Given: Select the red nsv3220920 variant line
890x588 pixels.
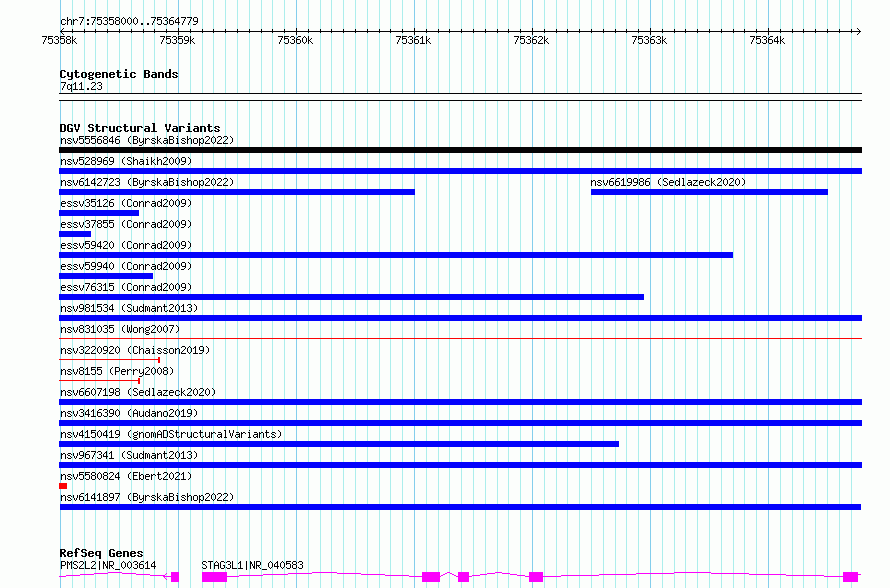Looking at the screenshot, I should click(x=110, y=360).
